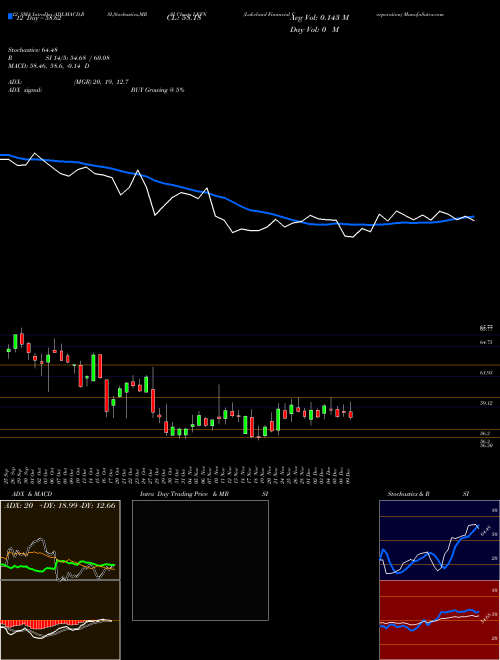
Task: Click the blue 12 Day SMA legend square
Action: [x=10, y=17]
